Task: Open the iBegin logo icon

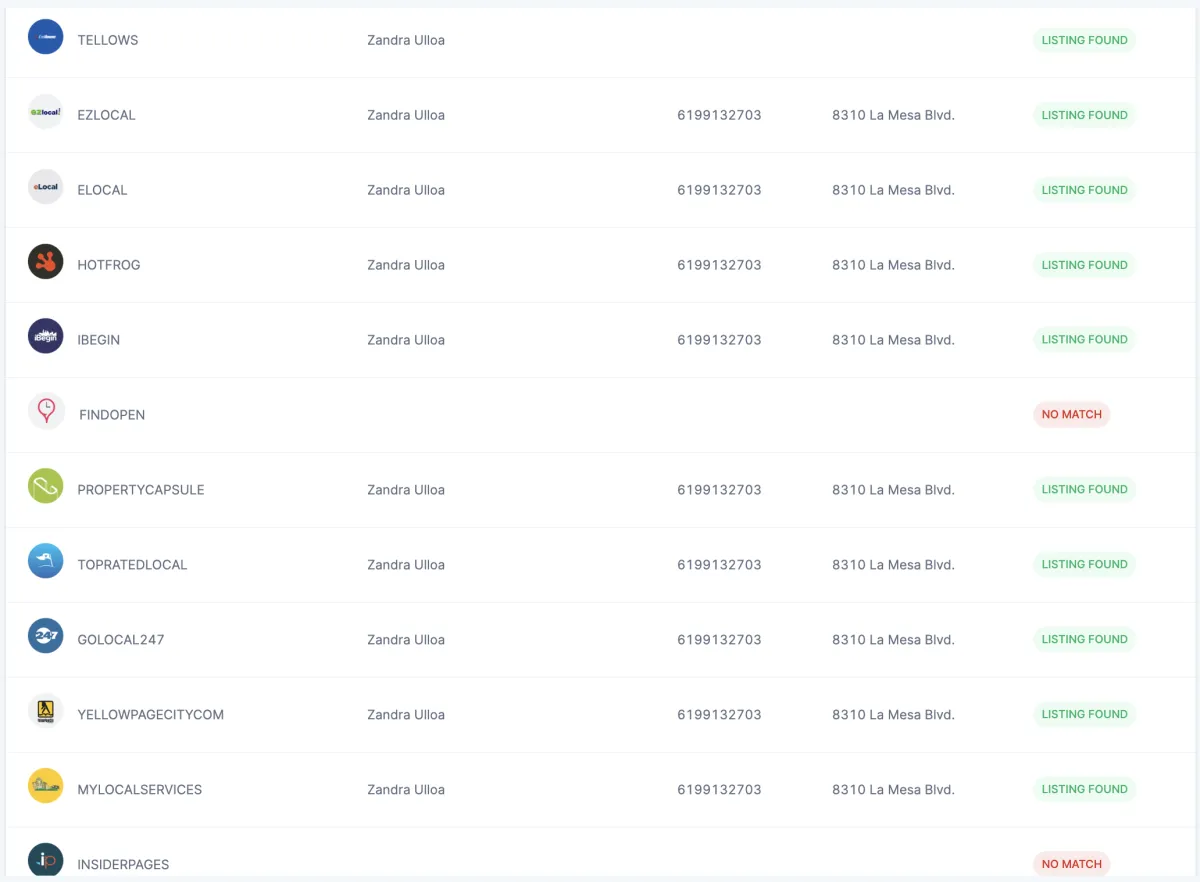Action: click(x=45, y=337)
